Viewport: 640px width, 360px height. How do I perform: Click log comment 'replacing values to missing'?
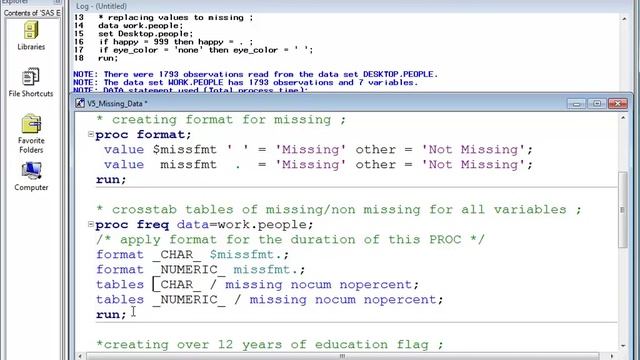(176, 18)
